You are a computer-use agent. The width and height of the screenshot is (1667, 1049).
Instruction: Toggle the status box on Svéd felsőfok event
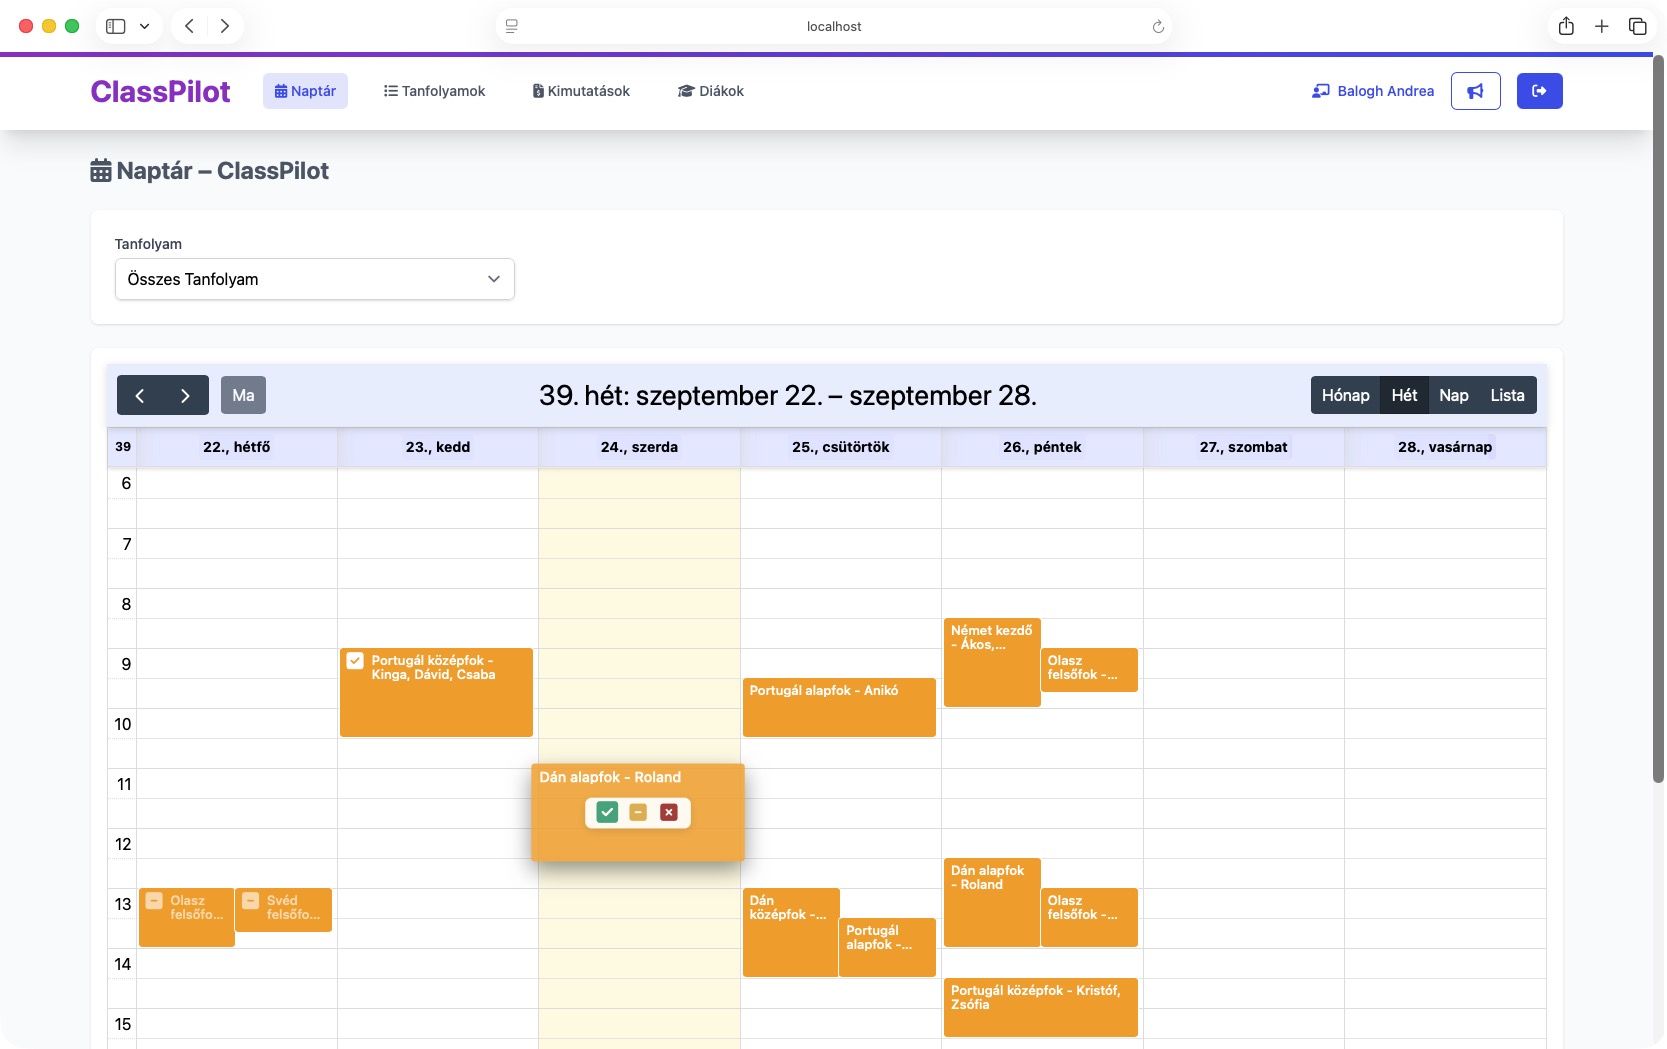[251, 901]
